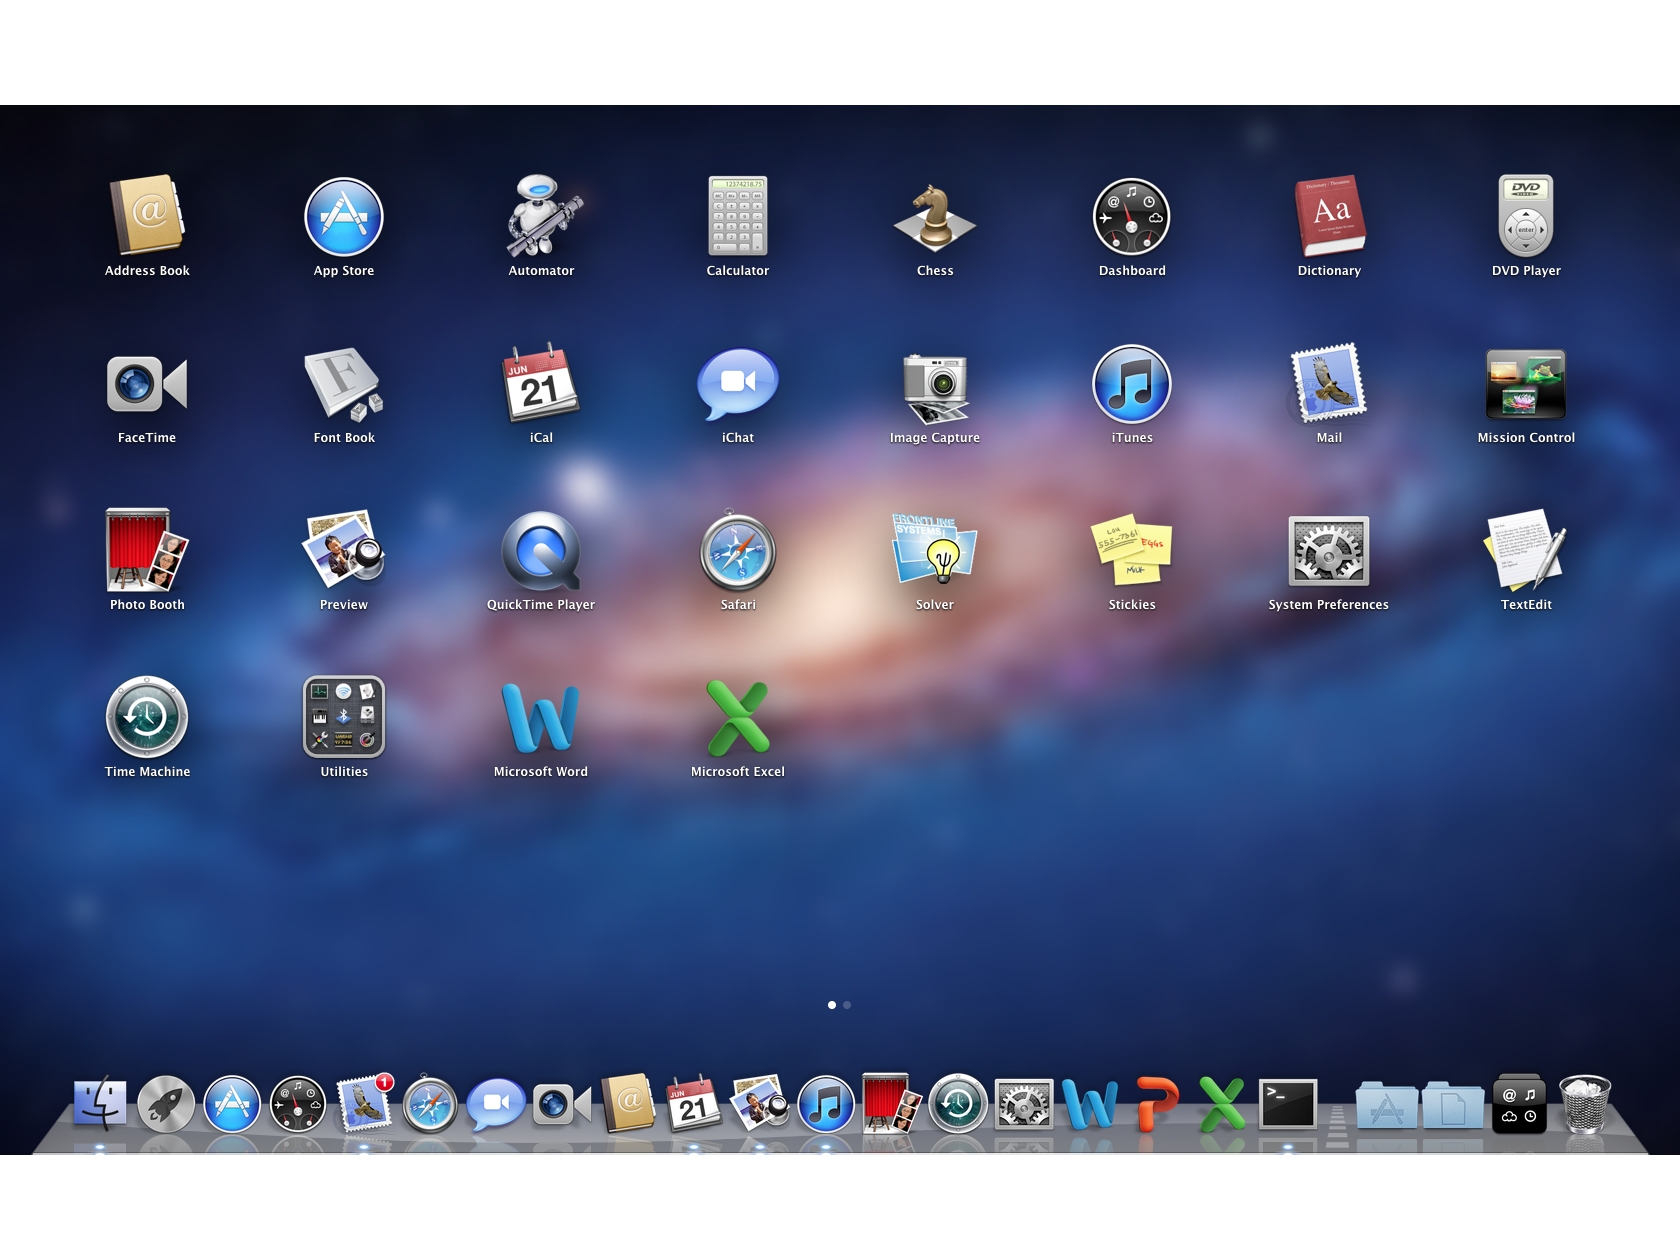Launch App Store from the Launchpad grid
1680x1260 pixels.
344,216
